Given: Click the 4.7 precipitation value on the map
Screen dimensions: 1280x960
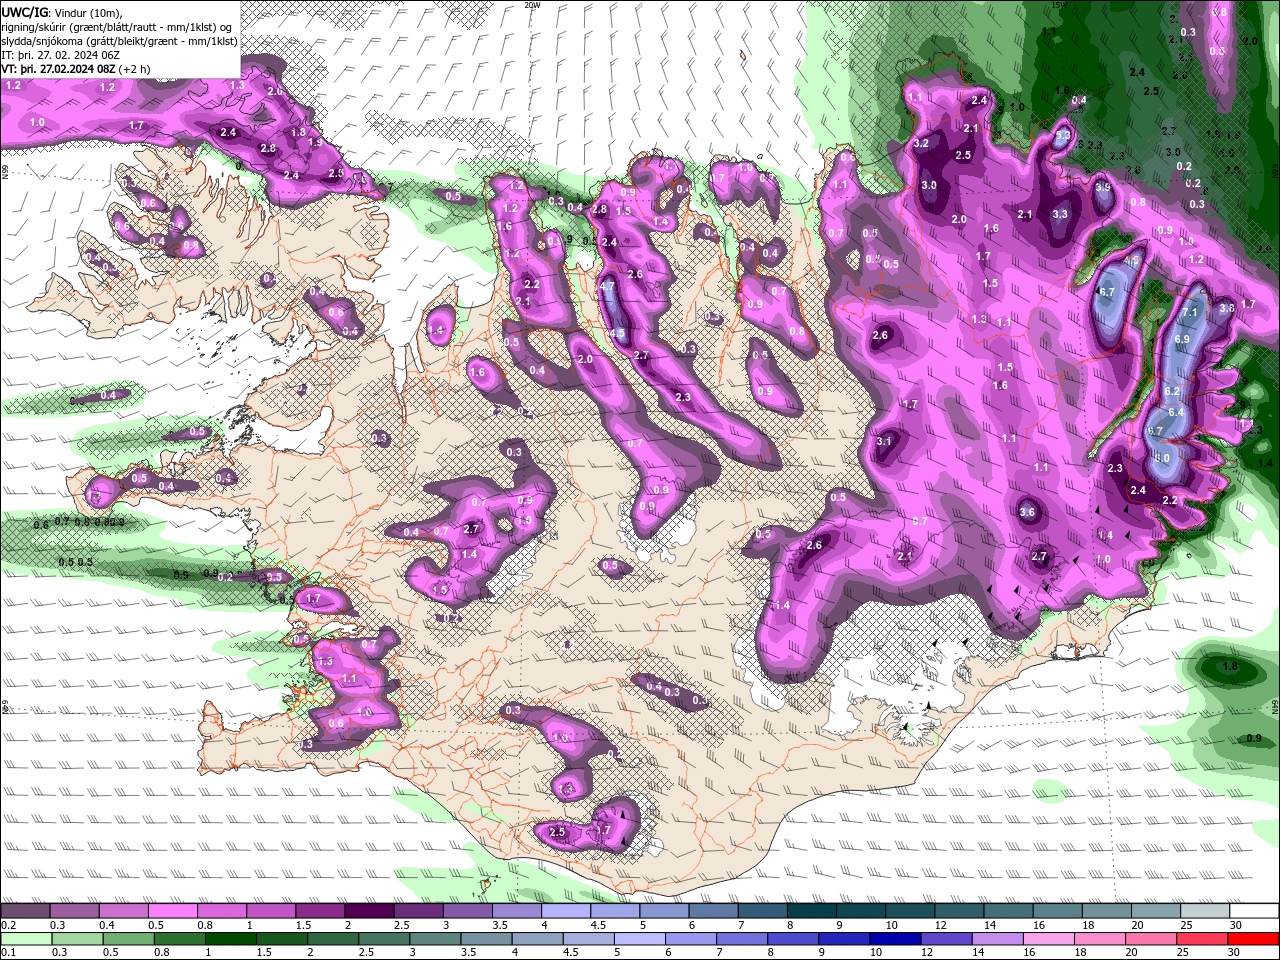Looking at the screenshot, I should point(606,286).
